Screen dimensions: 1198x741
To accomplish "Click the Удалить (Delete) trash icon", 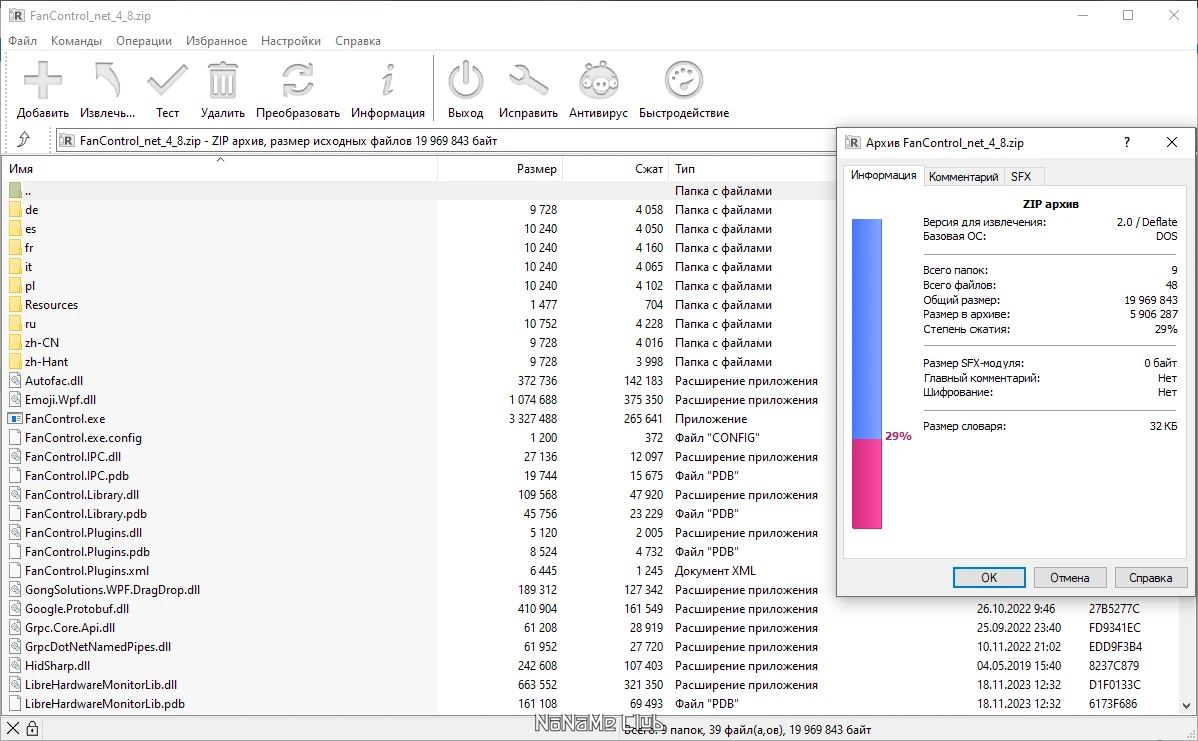I will pos(222,88).
